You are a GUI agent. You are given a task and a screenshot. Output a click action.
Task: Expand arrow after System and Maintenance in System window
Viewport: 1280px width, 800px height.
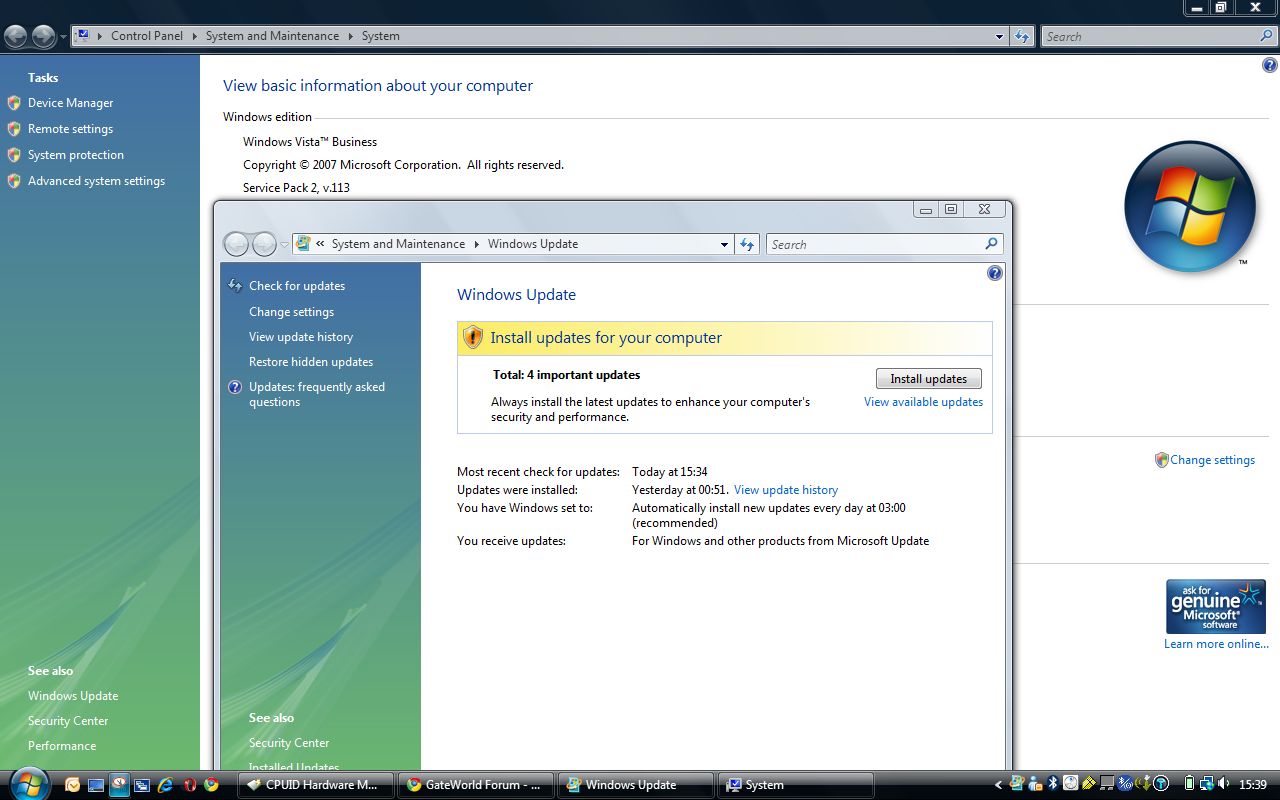(350, 36)
